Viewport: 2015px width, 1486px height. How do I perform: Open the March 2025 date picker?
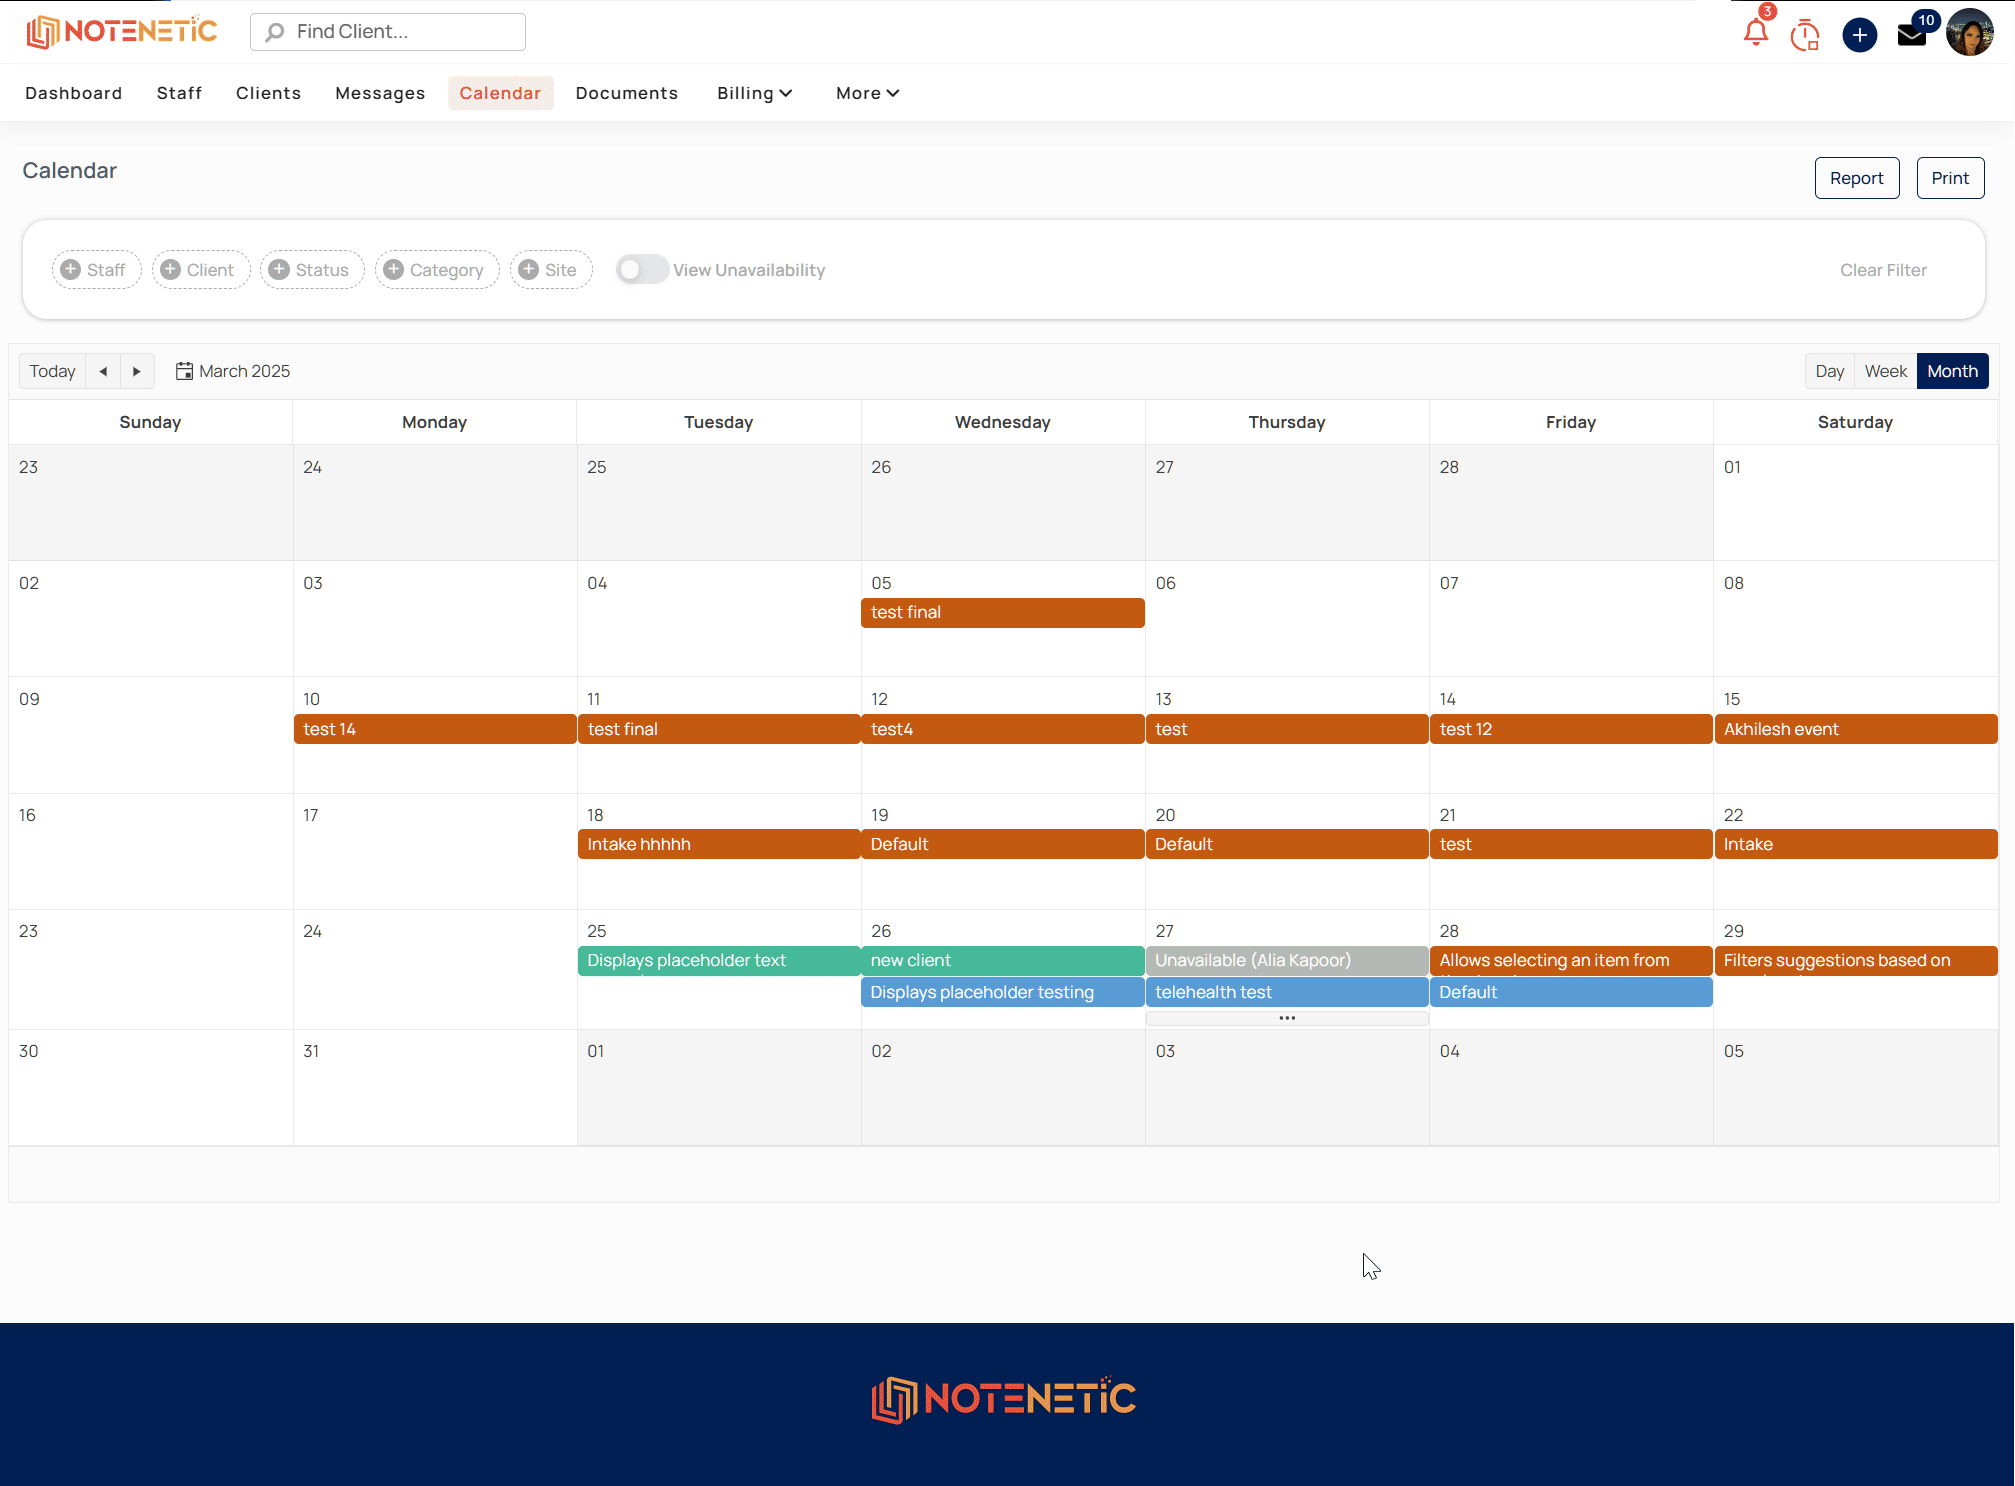(233, 371)
